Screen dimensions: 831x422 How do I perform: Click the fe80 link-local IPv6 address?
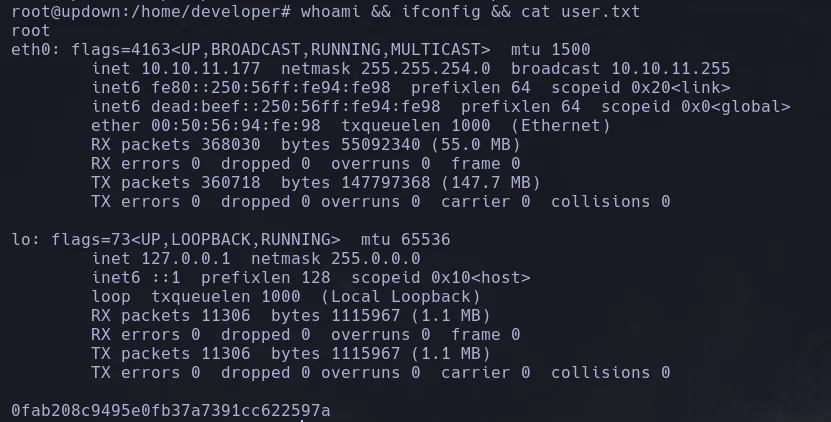pos(251,87)
